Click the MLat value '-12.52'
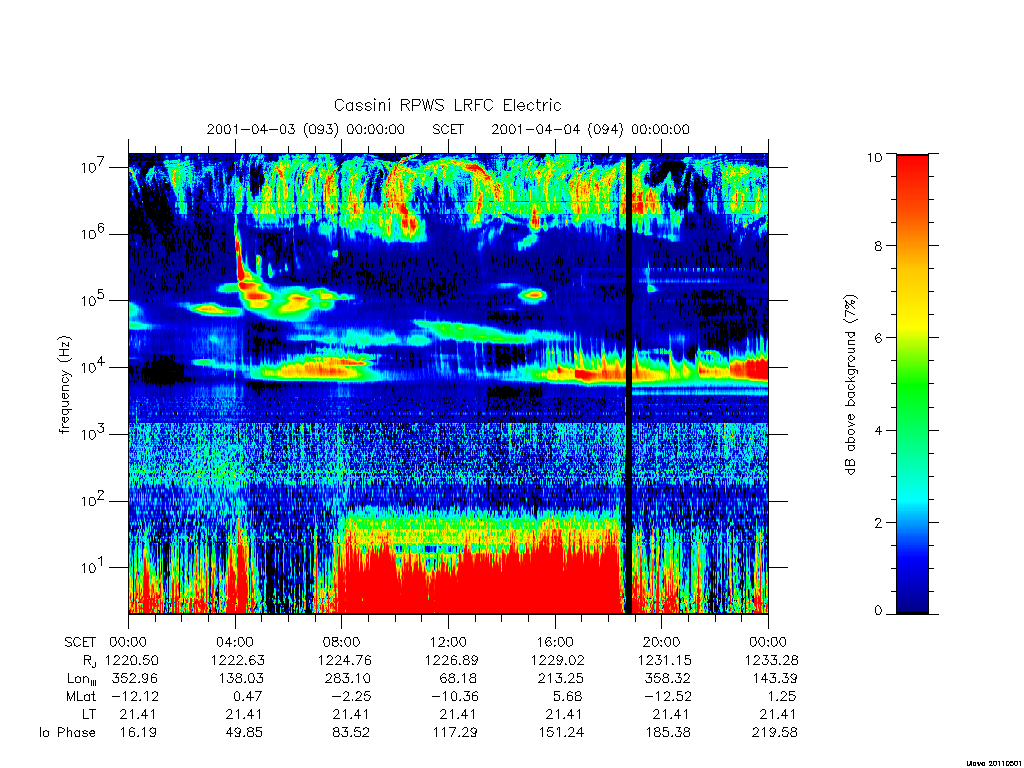Screen dimensions: 1024x768 point(668,696)
